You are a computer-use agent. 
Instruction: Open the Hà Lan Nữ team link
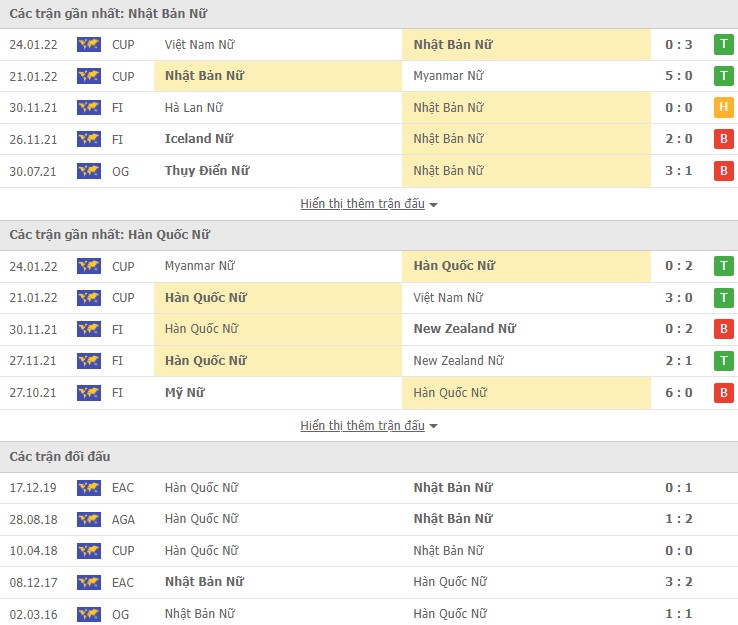click(193, 108)
